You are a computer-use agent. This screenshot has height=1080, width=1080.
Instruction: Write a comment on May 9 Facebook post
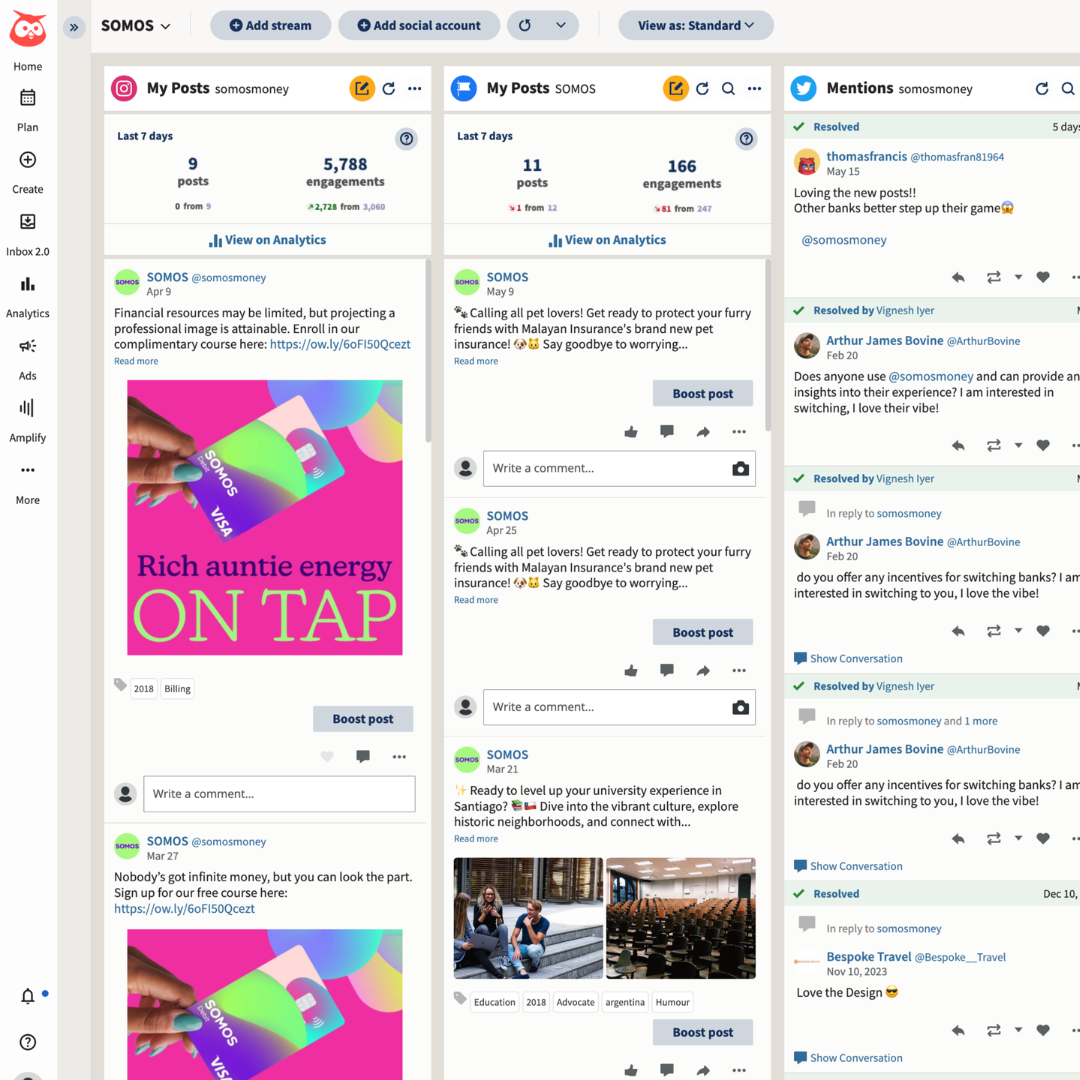coord(606,468)
